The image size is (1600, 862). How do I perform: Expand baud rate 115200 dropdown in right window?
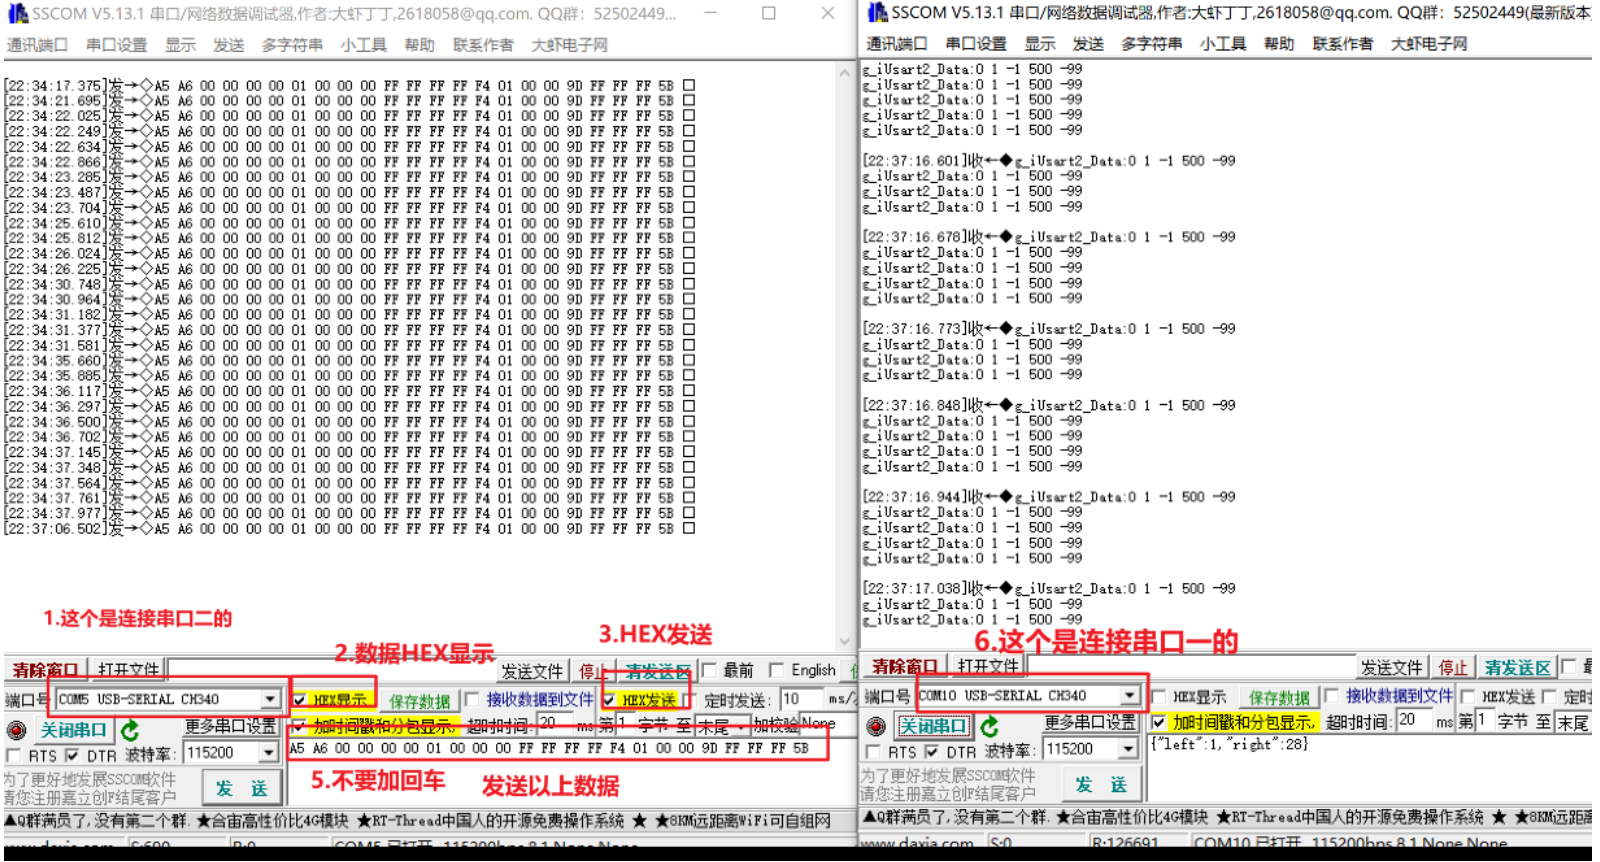[x=1129, y=748]
